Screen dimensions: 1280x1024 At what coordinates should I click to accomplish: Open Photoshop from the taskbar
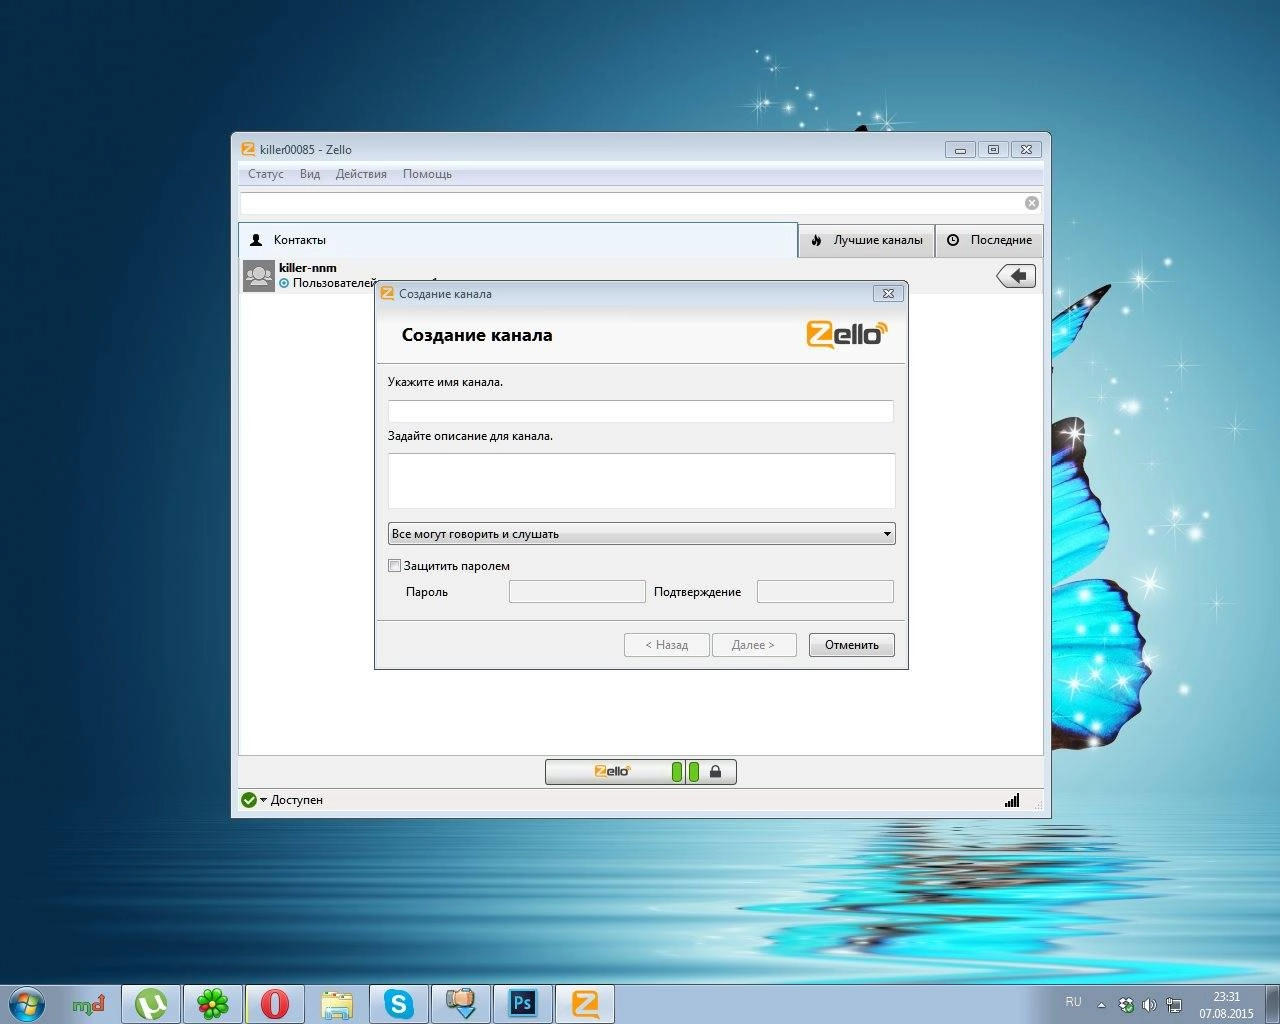coord(523,1003)
